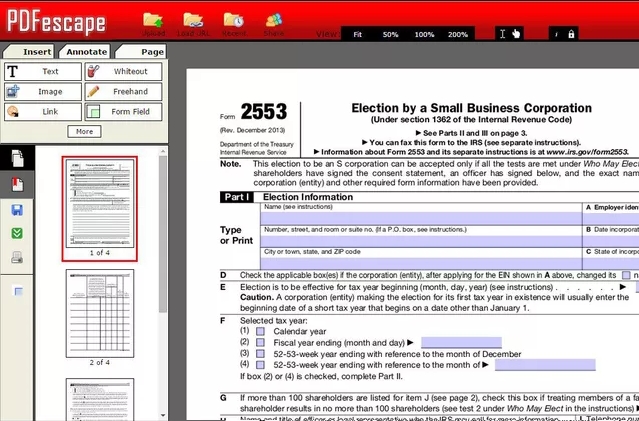Click the 52-53-week month of field
Image resolution: width=639 pixels, height=421 pixels.
click(545, 365)
